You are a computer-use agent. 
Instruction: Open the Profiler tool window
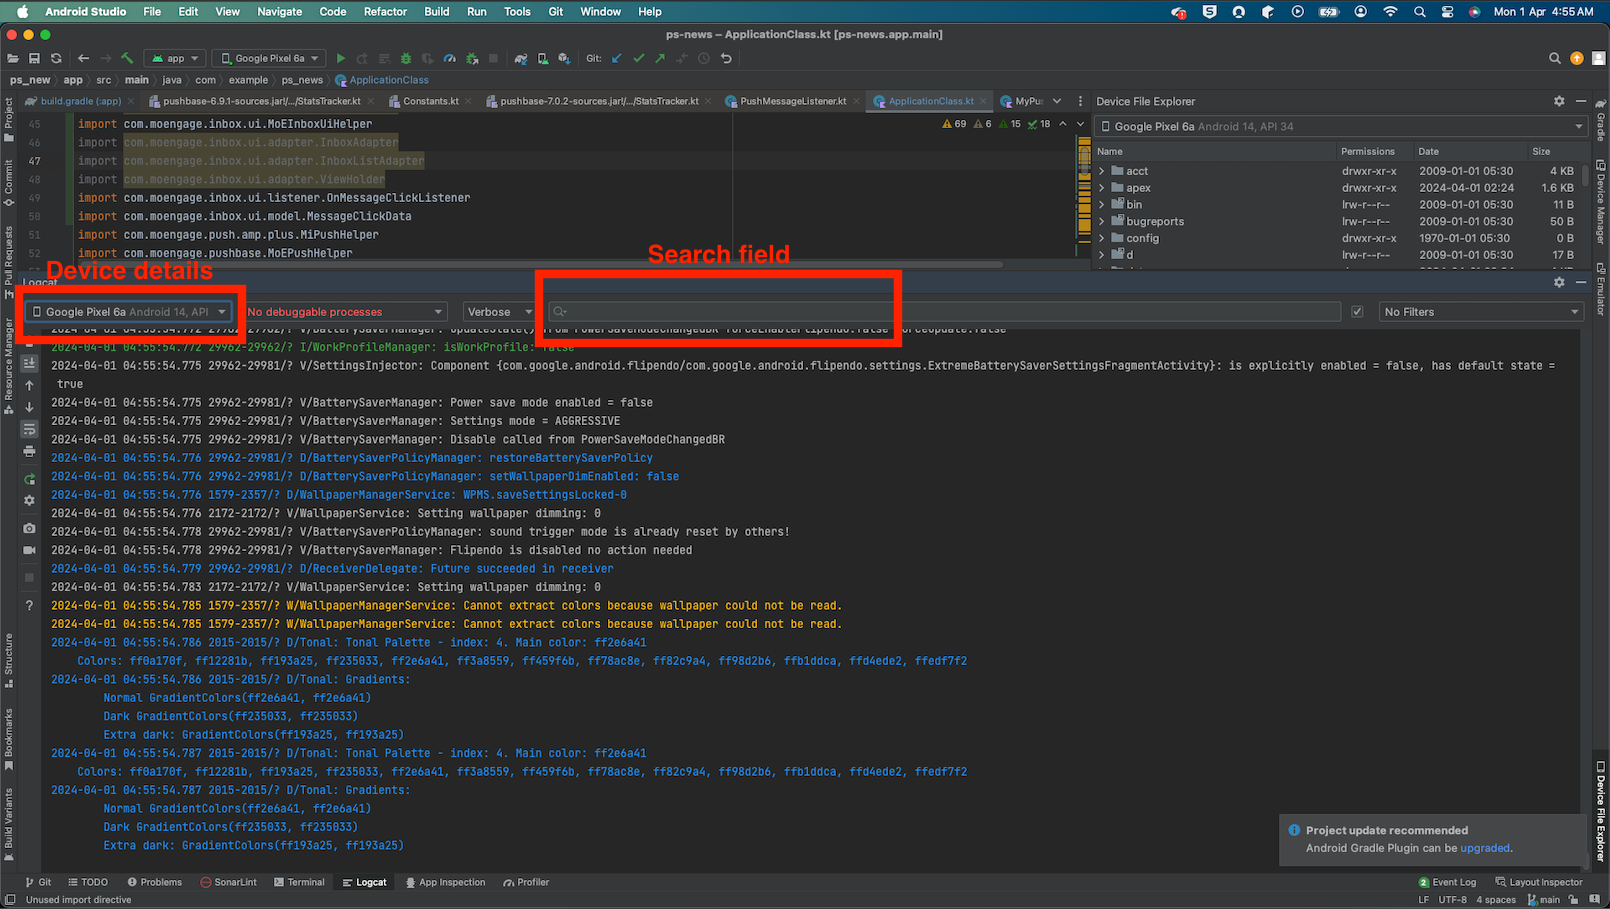527,882
